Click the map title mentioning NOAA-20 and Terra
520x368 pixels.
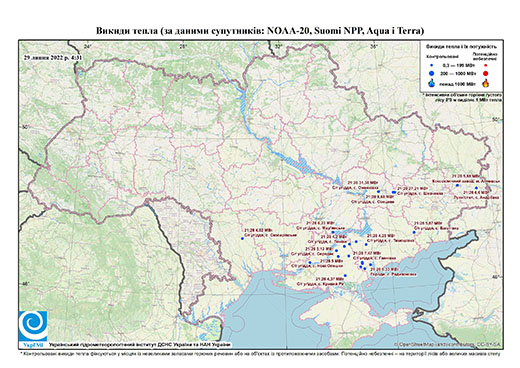[260, 31]
